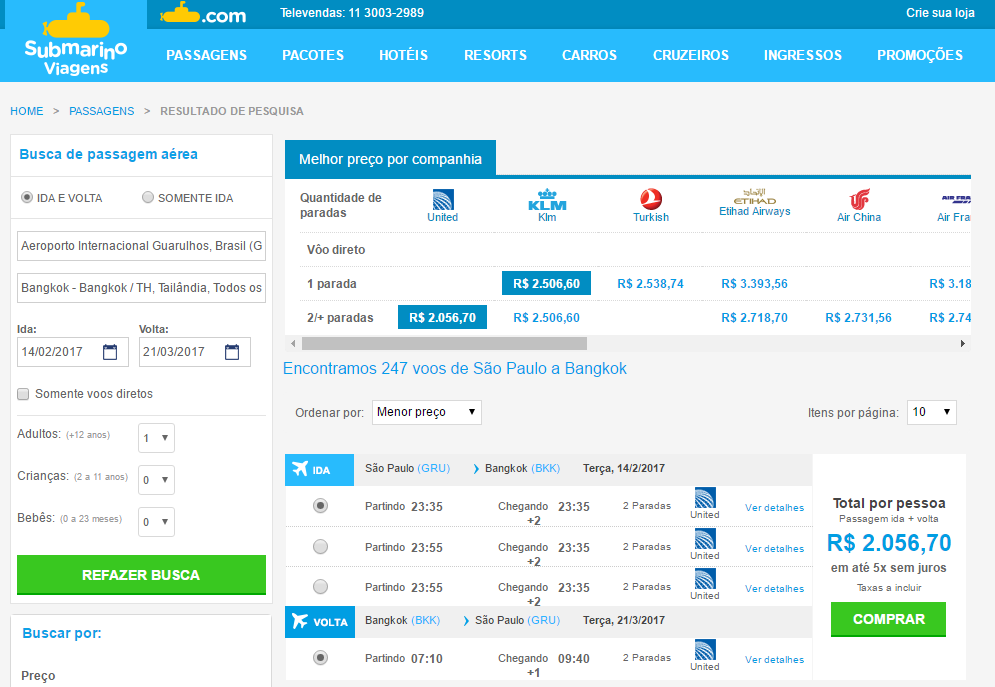The image size is (995, 687).
Task: Click the Ida date field 14/02/2017
Action: click(x=72, y=351)
